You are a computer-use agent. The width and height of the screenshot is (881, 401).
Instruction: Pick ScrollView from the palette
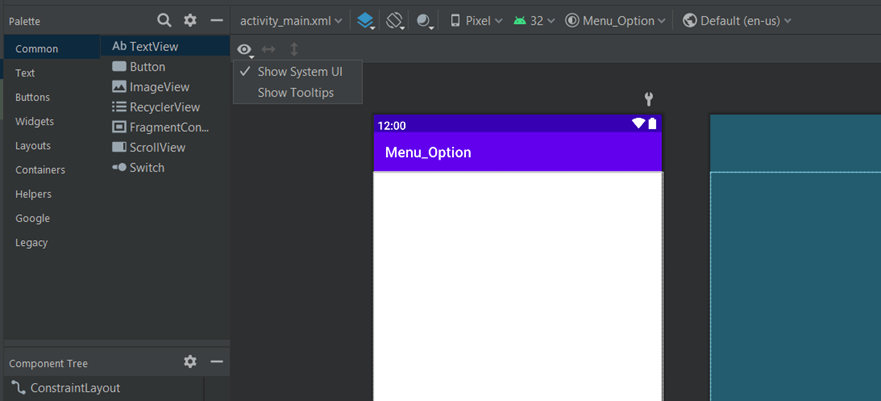point(166,148)
